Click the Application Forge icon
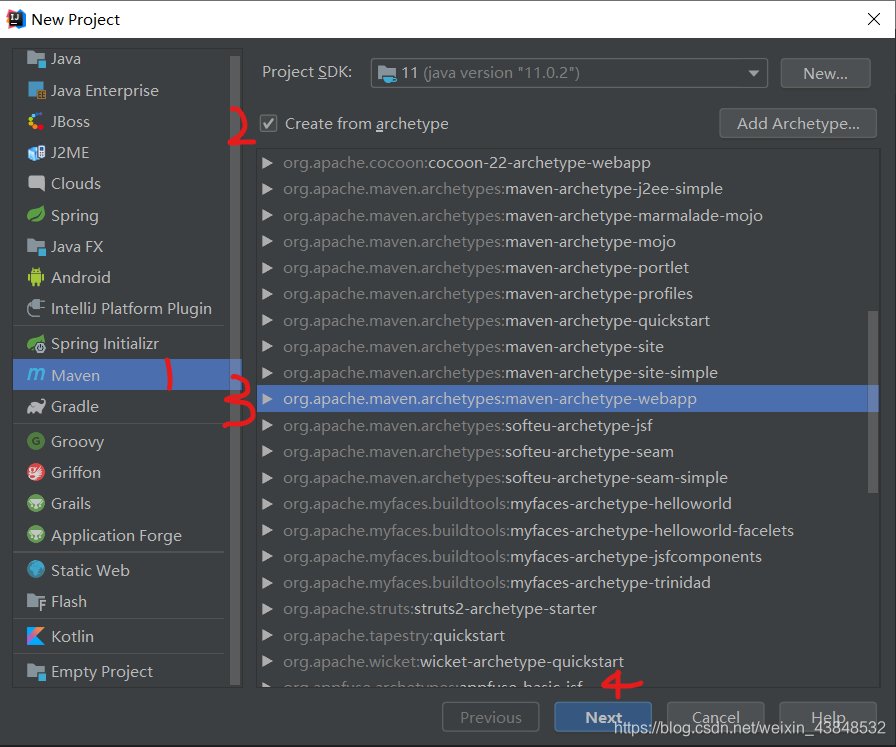Image resolution: width=896 pixels, height=747 pixels. click(x=36, y=535)
